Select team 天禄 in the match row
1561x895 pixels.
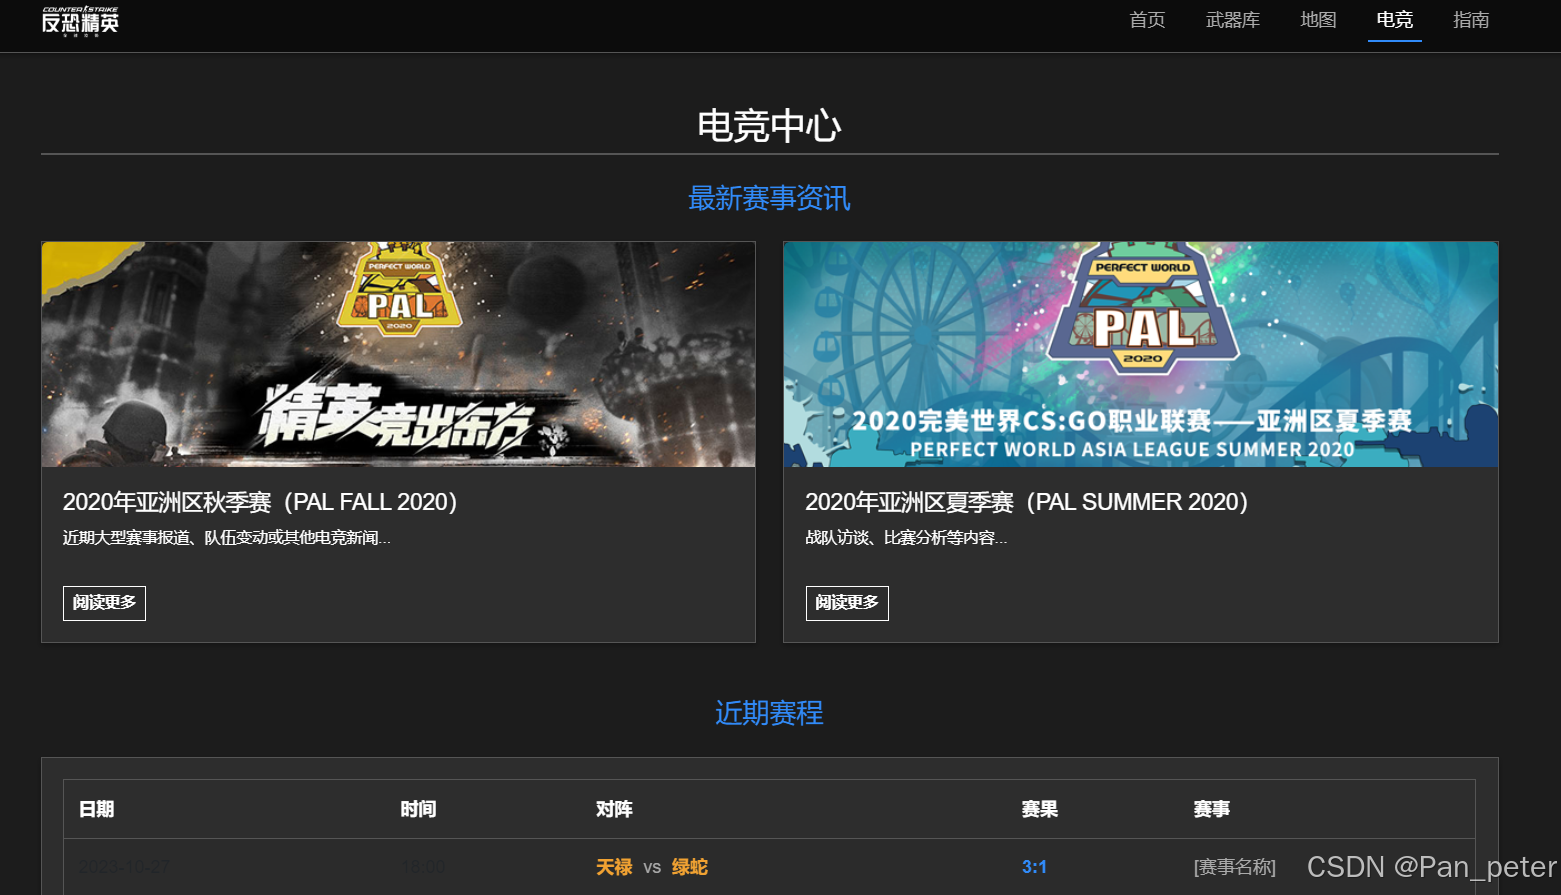point(614,867)
